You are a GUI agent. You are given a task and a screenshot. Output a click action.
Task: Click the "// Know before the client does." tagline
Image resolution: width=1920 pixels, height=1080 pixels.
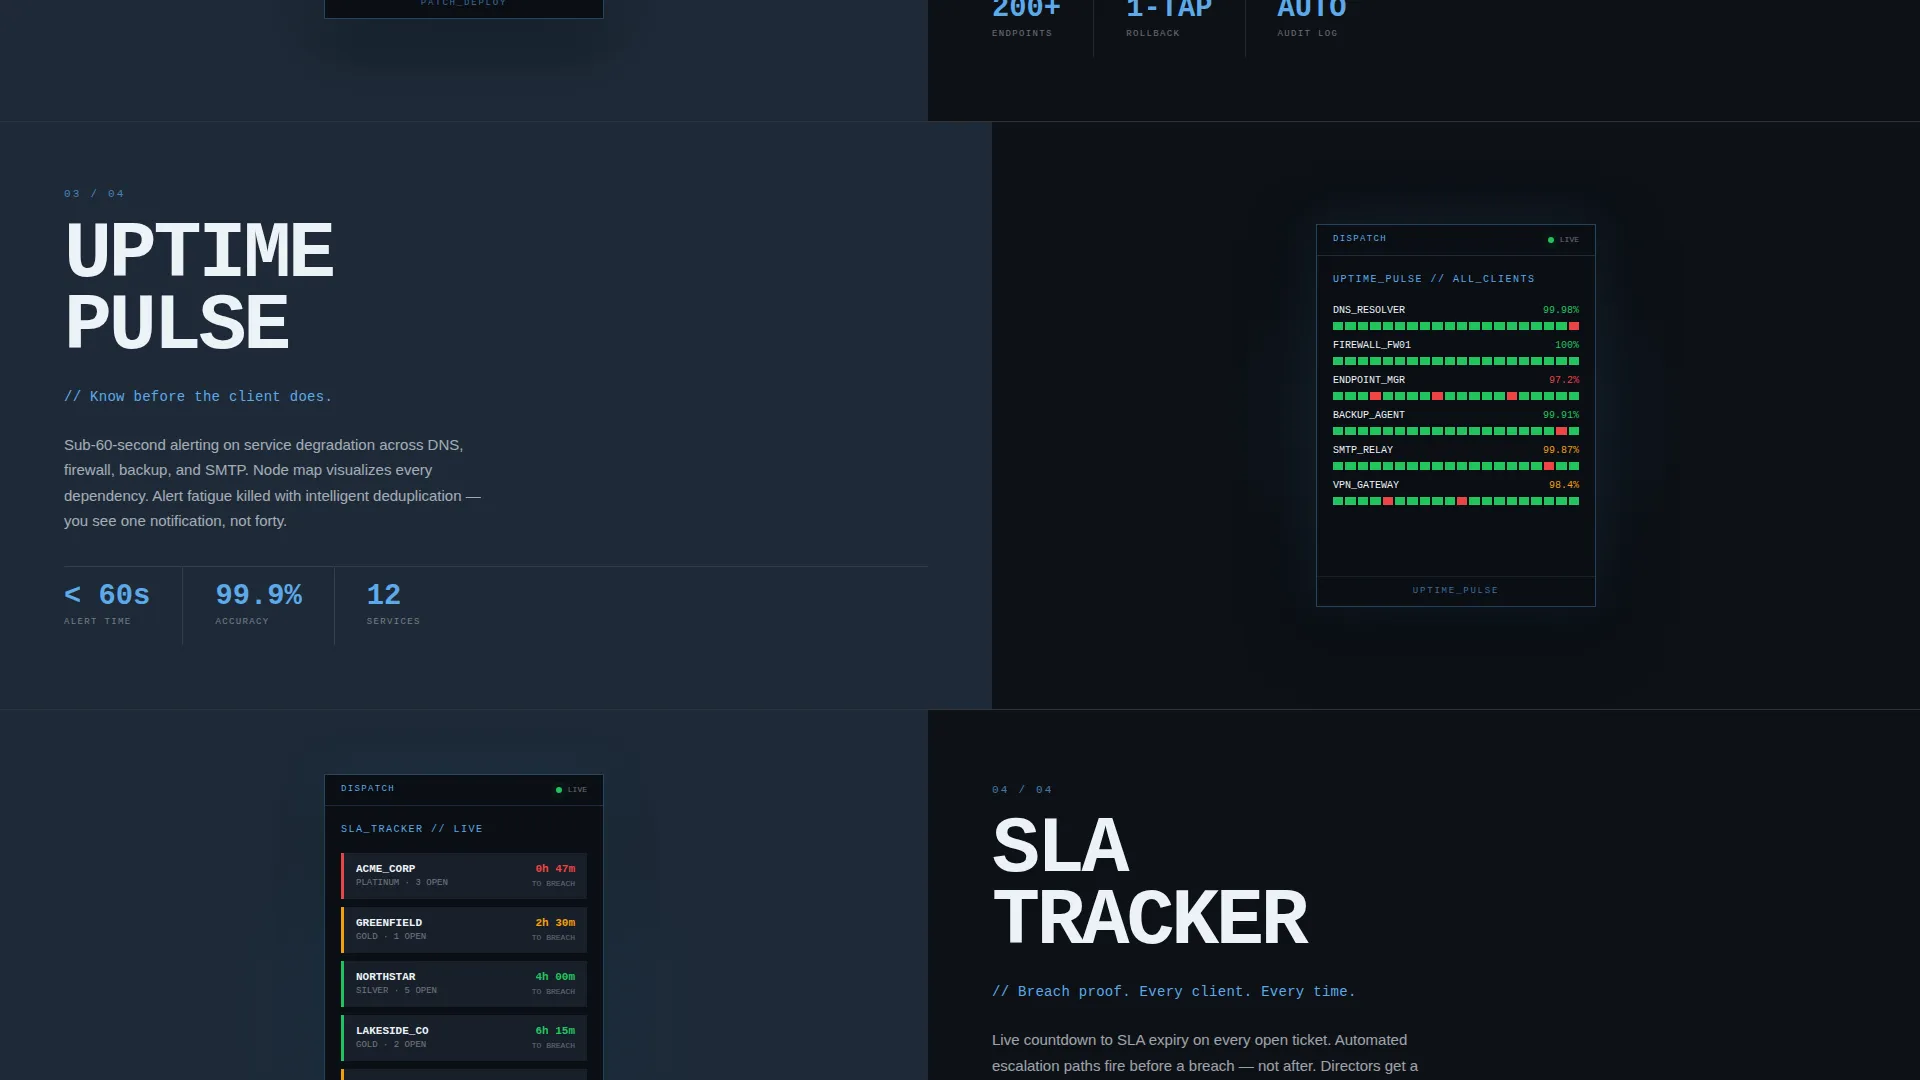(x=198, y=397)
